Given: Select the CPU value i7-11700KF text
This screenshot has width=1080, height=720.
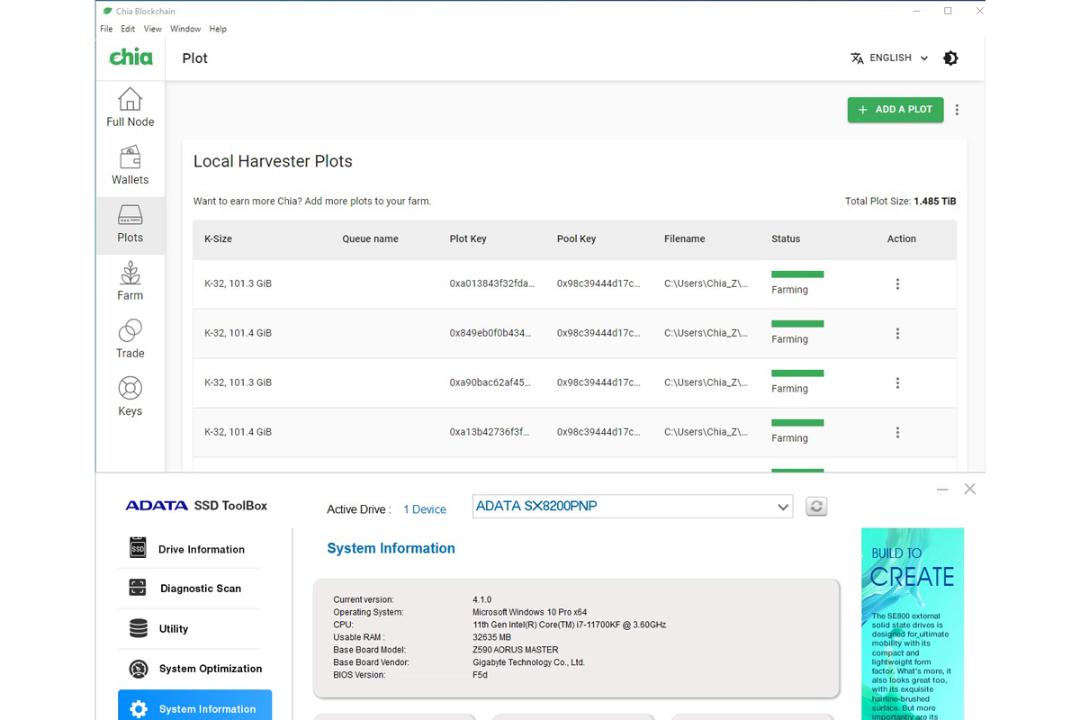Looking at the screenshot, I should point(569,624).
